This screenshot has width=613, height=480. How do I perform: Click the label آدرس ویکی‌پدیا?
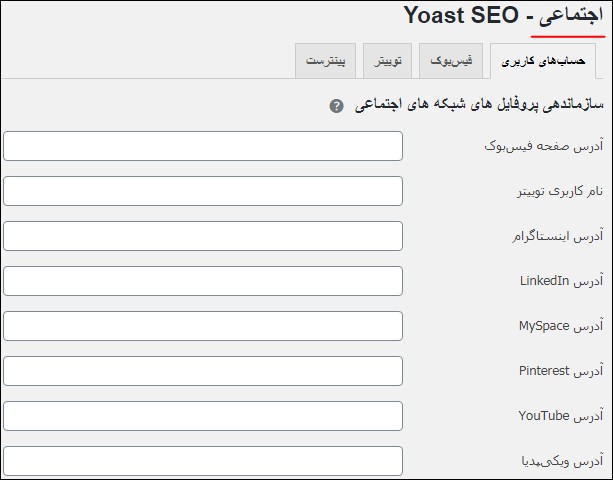562,461
